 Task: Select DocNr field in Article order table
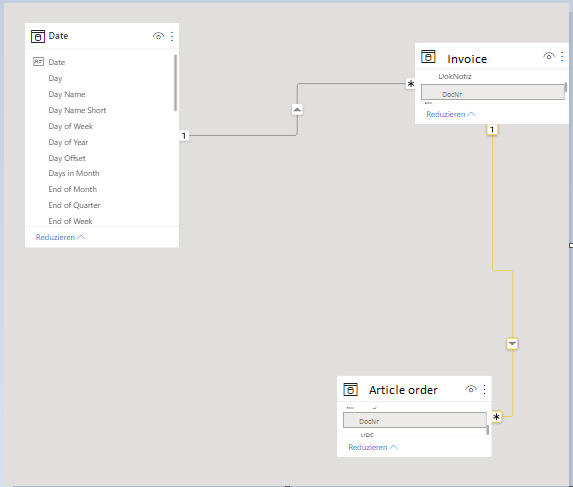click(414, 420)
